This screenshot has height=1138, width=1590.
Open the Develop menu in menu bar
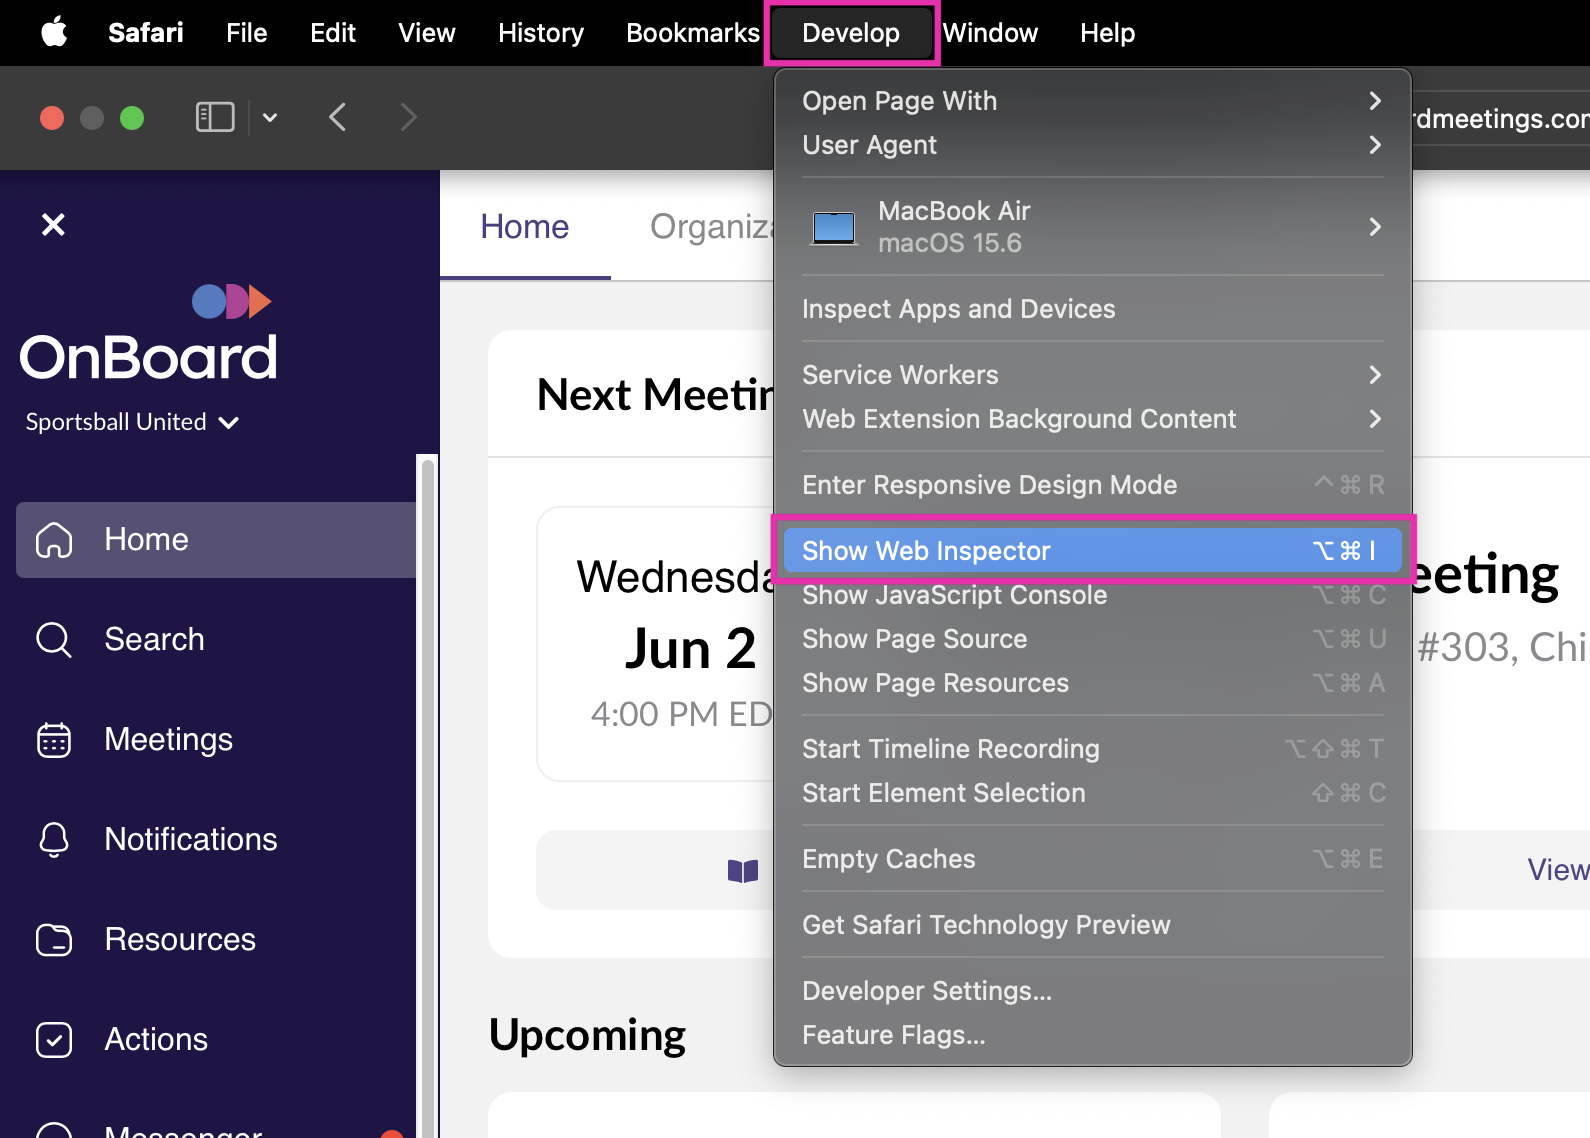click(851, 33)
